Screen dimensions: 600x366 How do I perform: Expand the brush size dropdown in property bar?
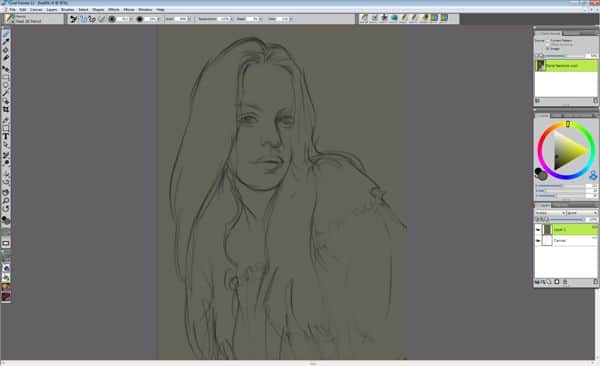point(131,19)
